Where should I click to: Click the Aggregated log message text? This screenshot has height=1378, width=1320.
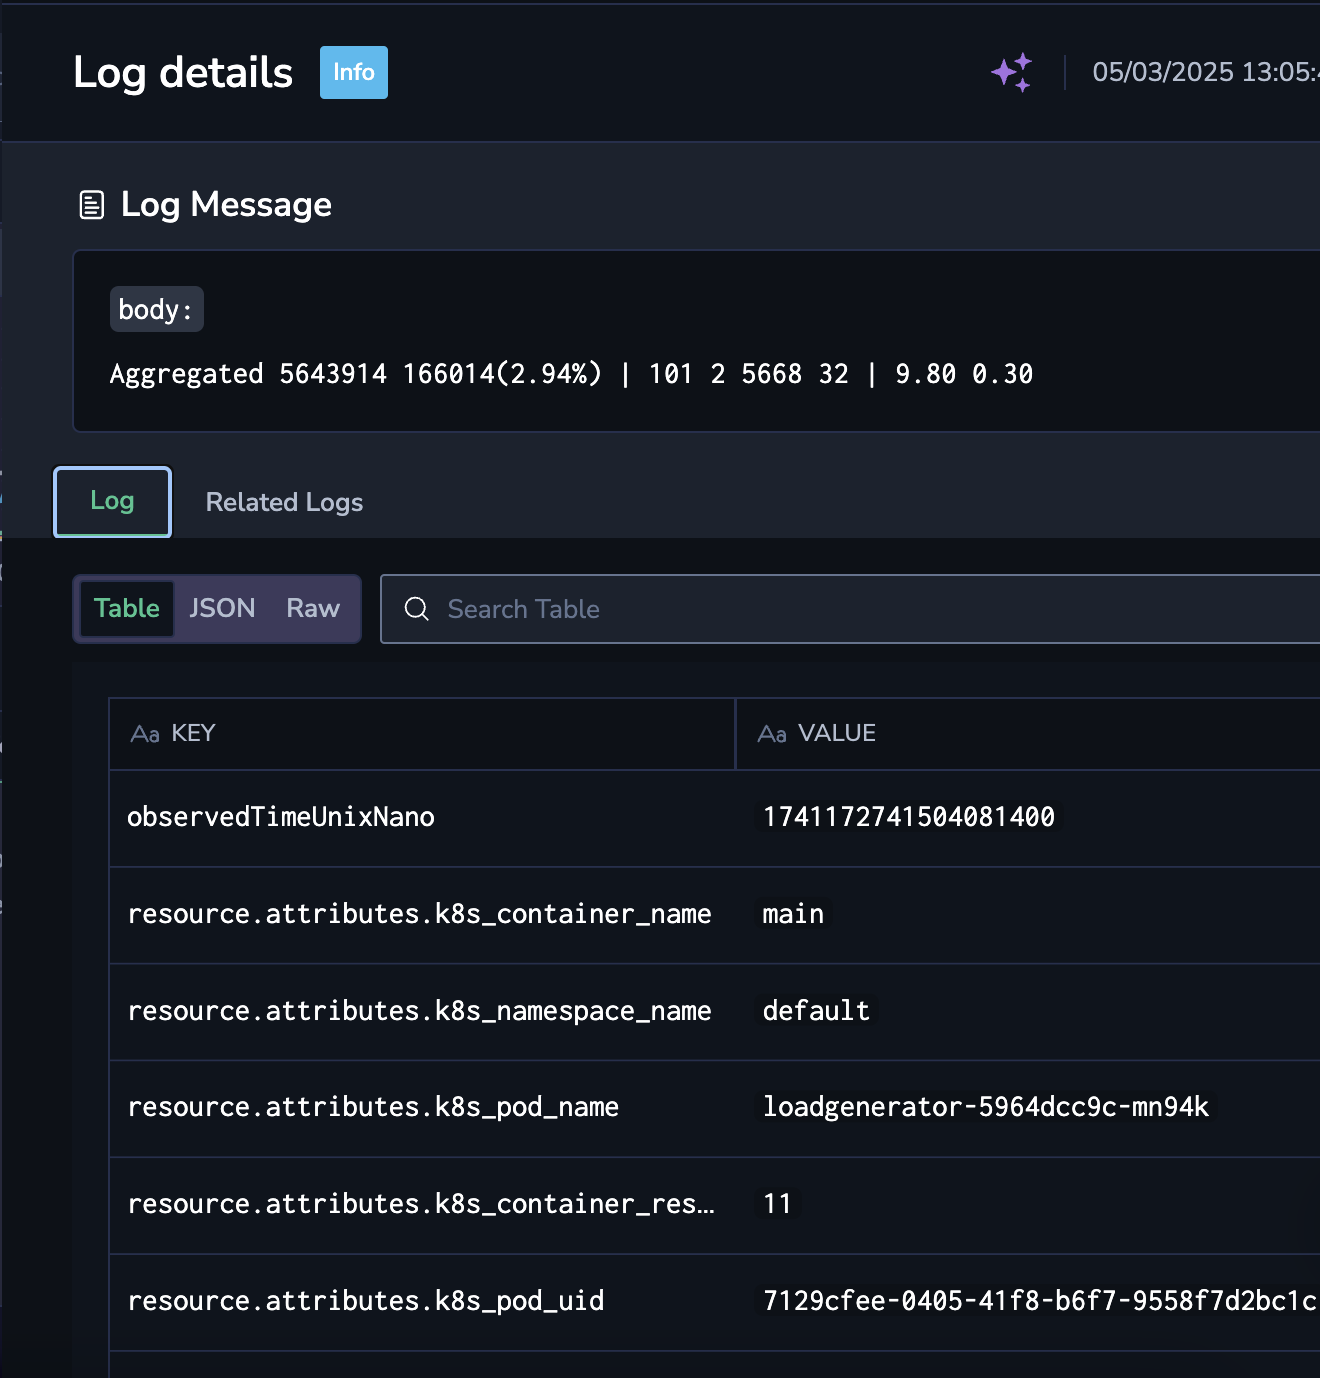[x=571, y=374]
